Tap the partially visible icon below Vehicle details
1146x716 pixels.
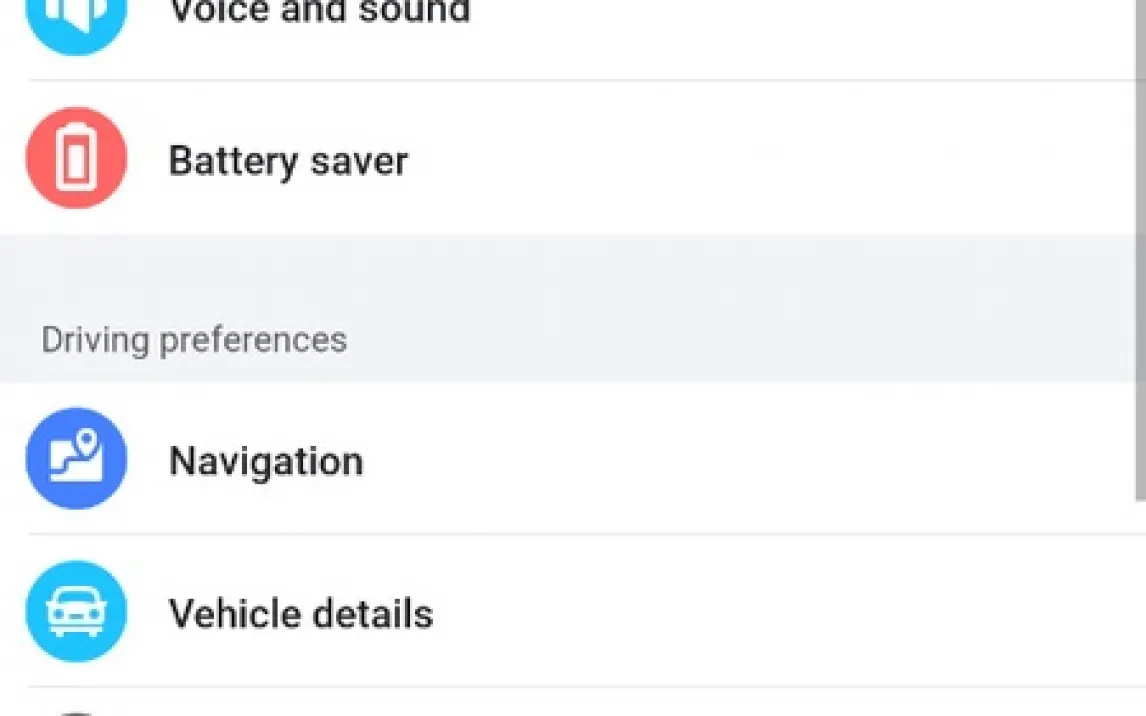click(76, 712)
